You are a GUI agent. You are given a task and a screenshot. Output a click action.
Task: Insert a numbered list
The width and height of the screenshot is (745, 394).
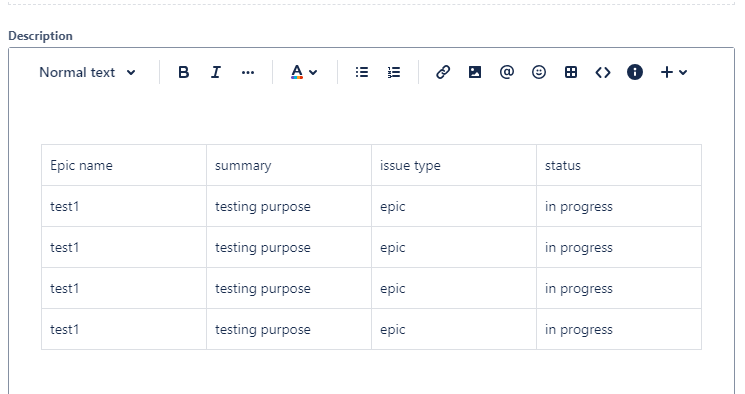click(x=394, y=72)
